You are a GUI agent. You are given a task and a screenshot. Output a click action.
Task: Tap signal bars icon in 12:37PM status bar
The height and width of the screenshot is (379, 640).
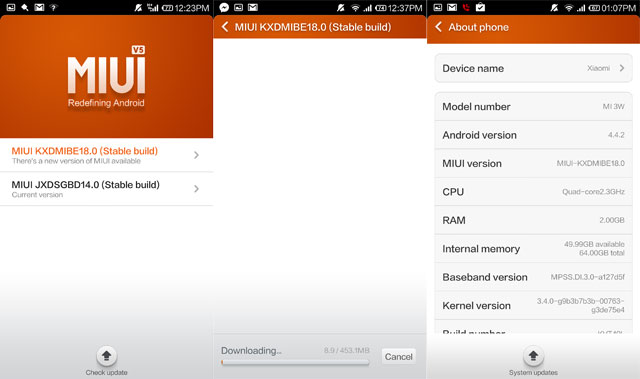tap(368, 8)
